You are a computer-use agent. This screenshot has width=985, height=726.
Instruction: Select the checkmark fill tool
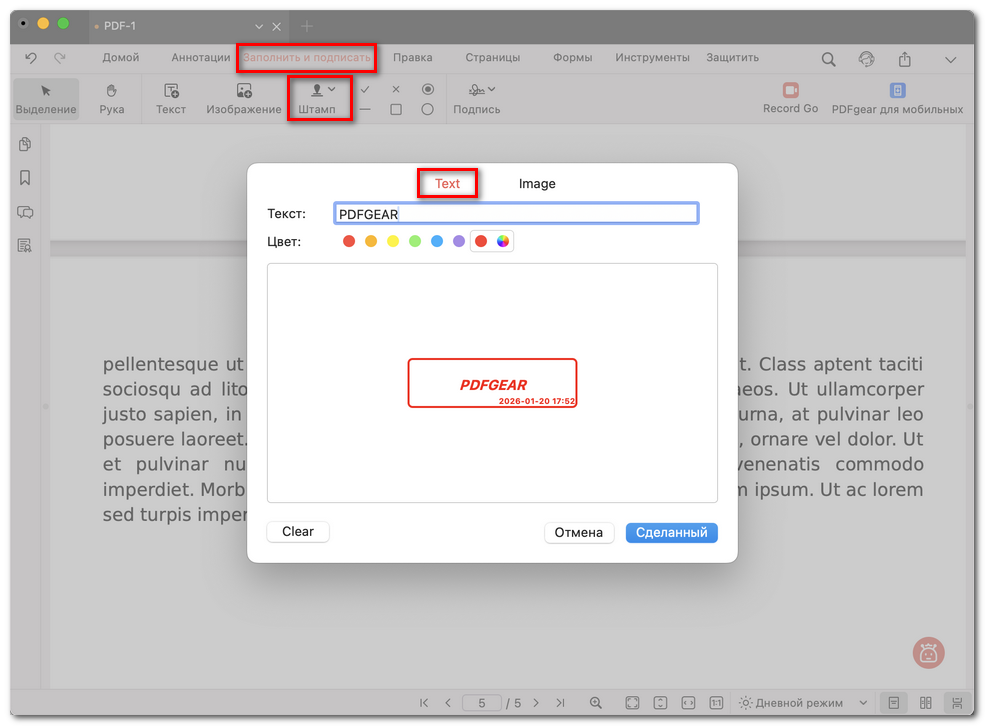coord(365,90)
